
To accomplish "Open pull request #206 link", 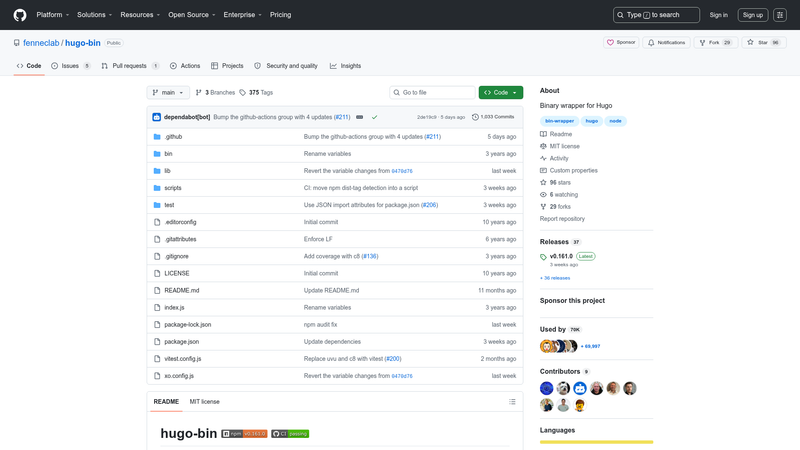I will point(429,205).
